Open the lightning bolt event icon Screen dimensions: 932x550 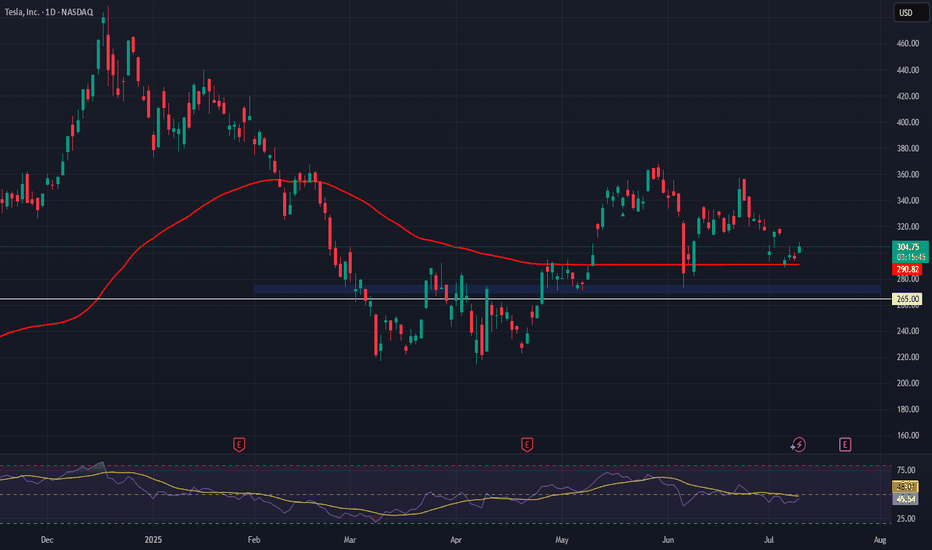[798, 444]
